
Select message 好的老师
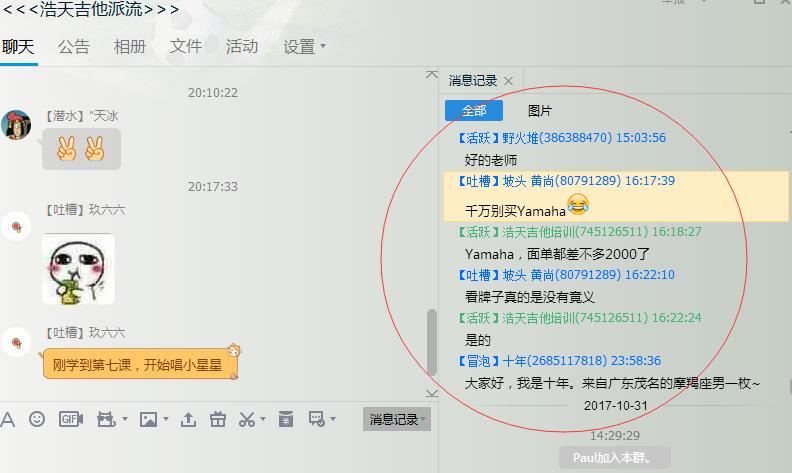pos(490,160)
